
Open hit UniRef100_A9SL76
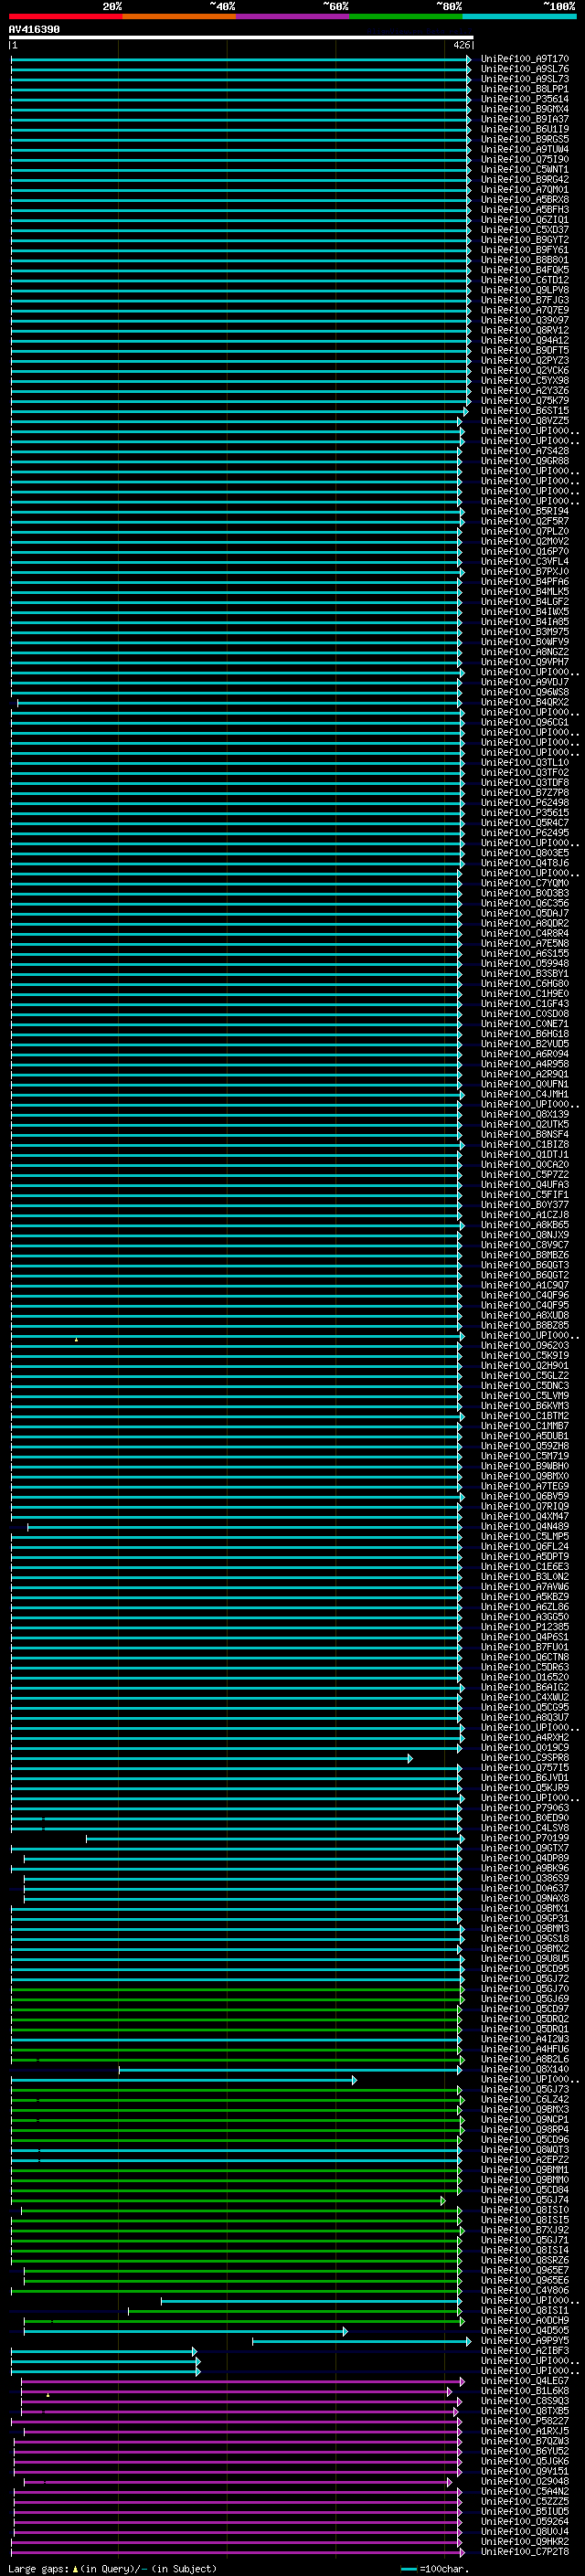(524, 69)
